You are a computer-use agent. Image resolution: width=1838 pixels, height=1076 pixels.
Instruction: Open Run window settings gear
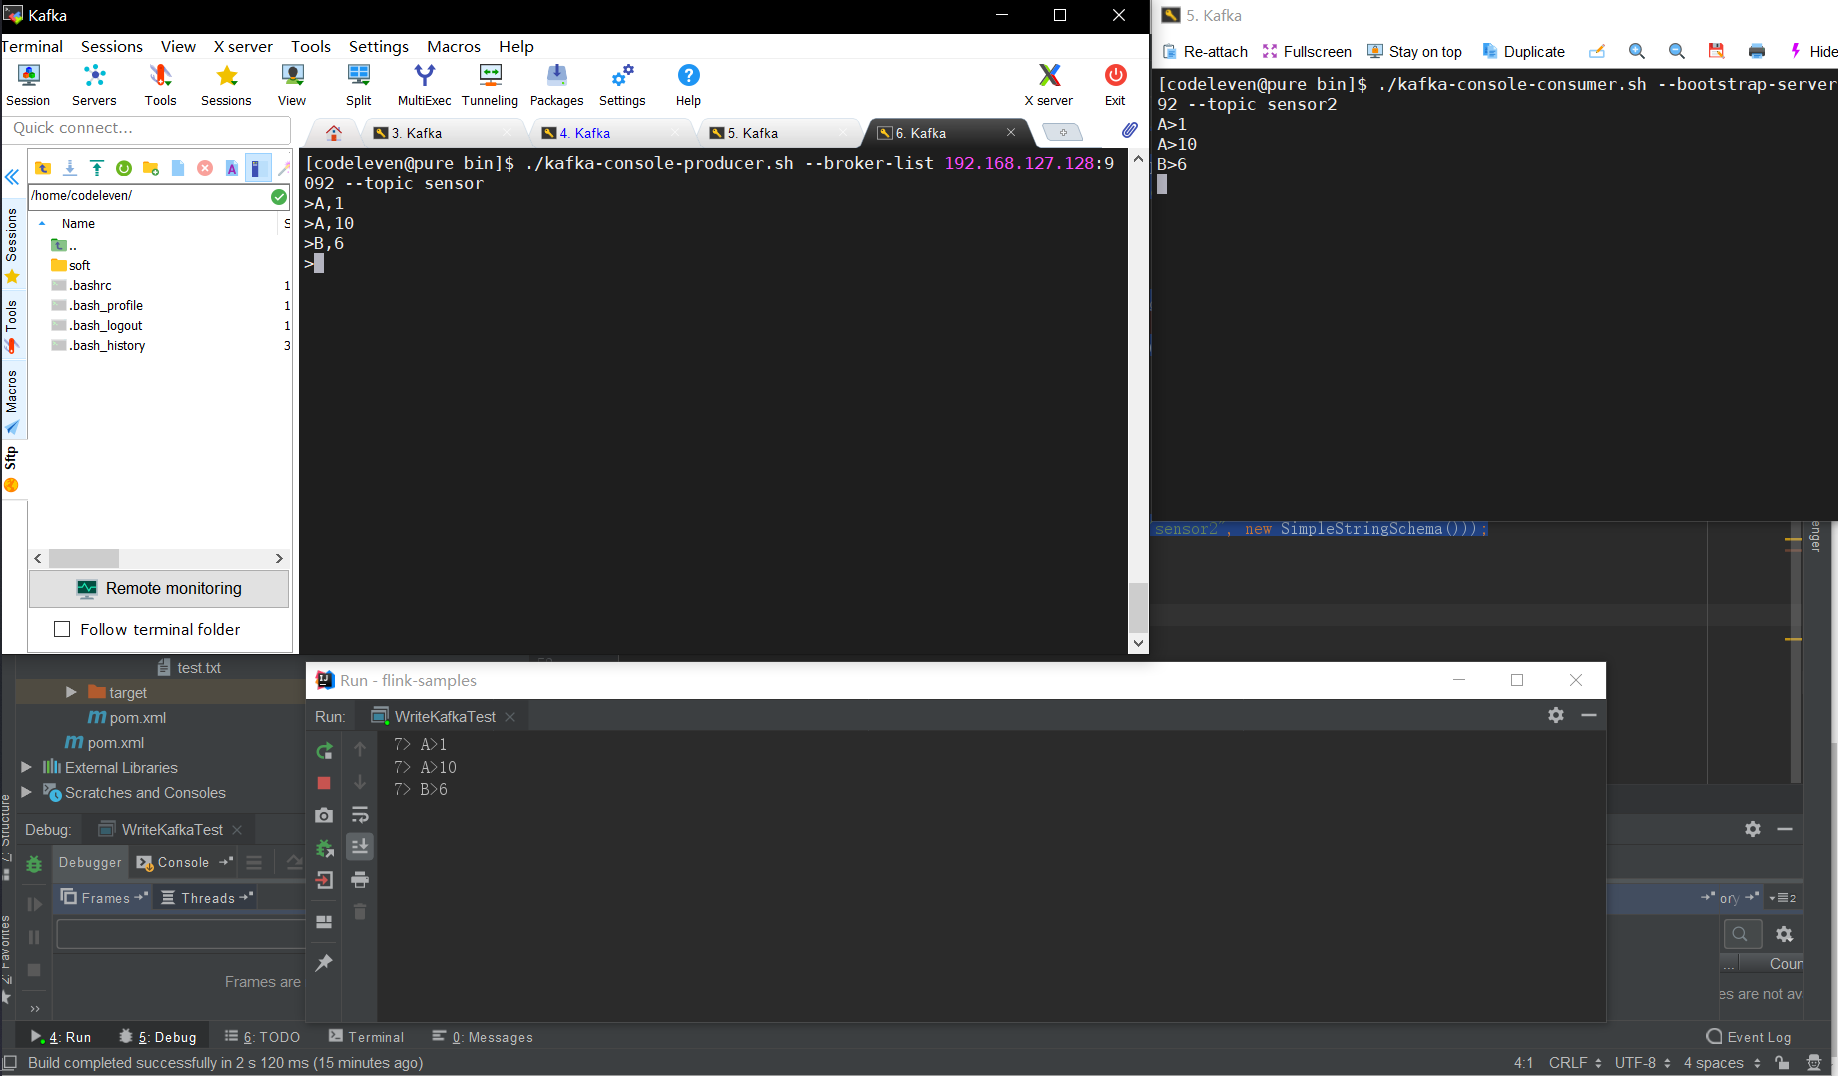click(1556, 715)
